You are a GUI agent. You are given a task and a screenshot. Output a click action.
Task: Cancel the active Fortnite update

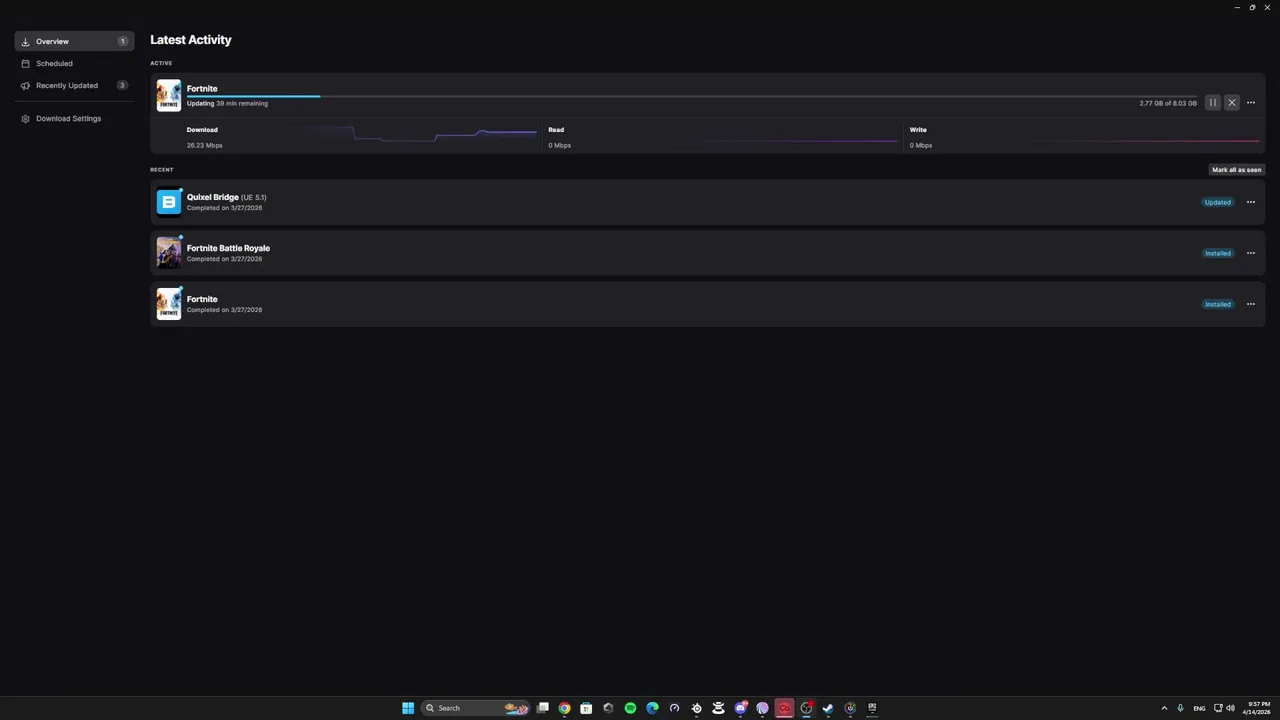tap(1232, 103)
